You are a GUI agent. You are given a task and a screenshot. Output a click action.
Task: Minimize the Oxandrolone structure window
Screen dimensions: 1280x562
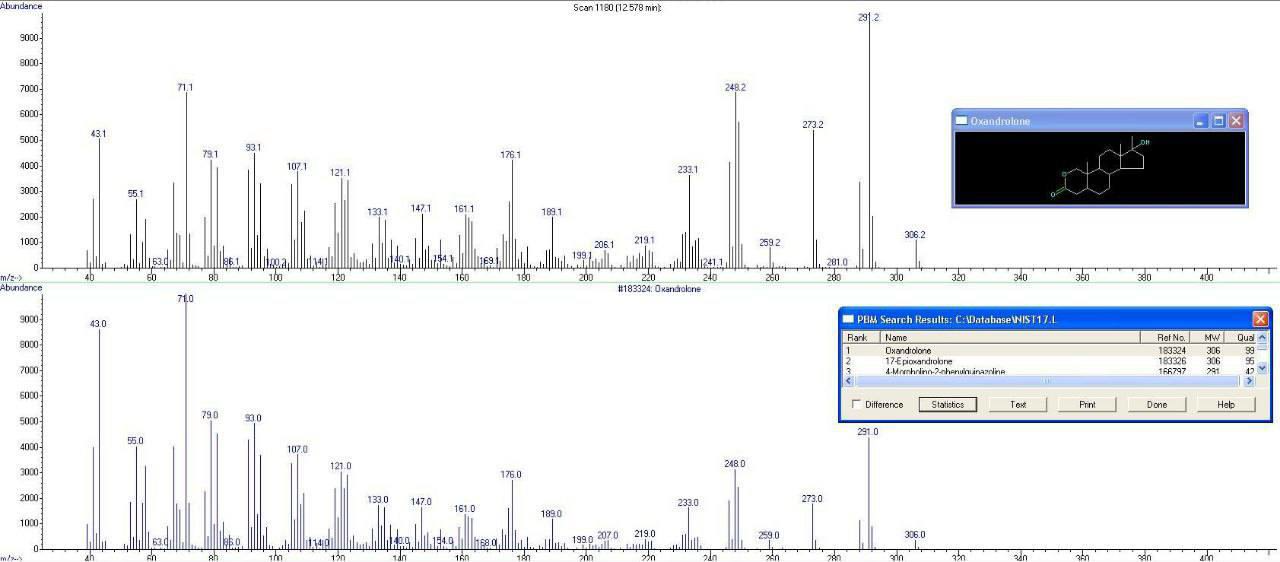point(1201,121)
